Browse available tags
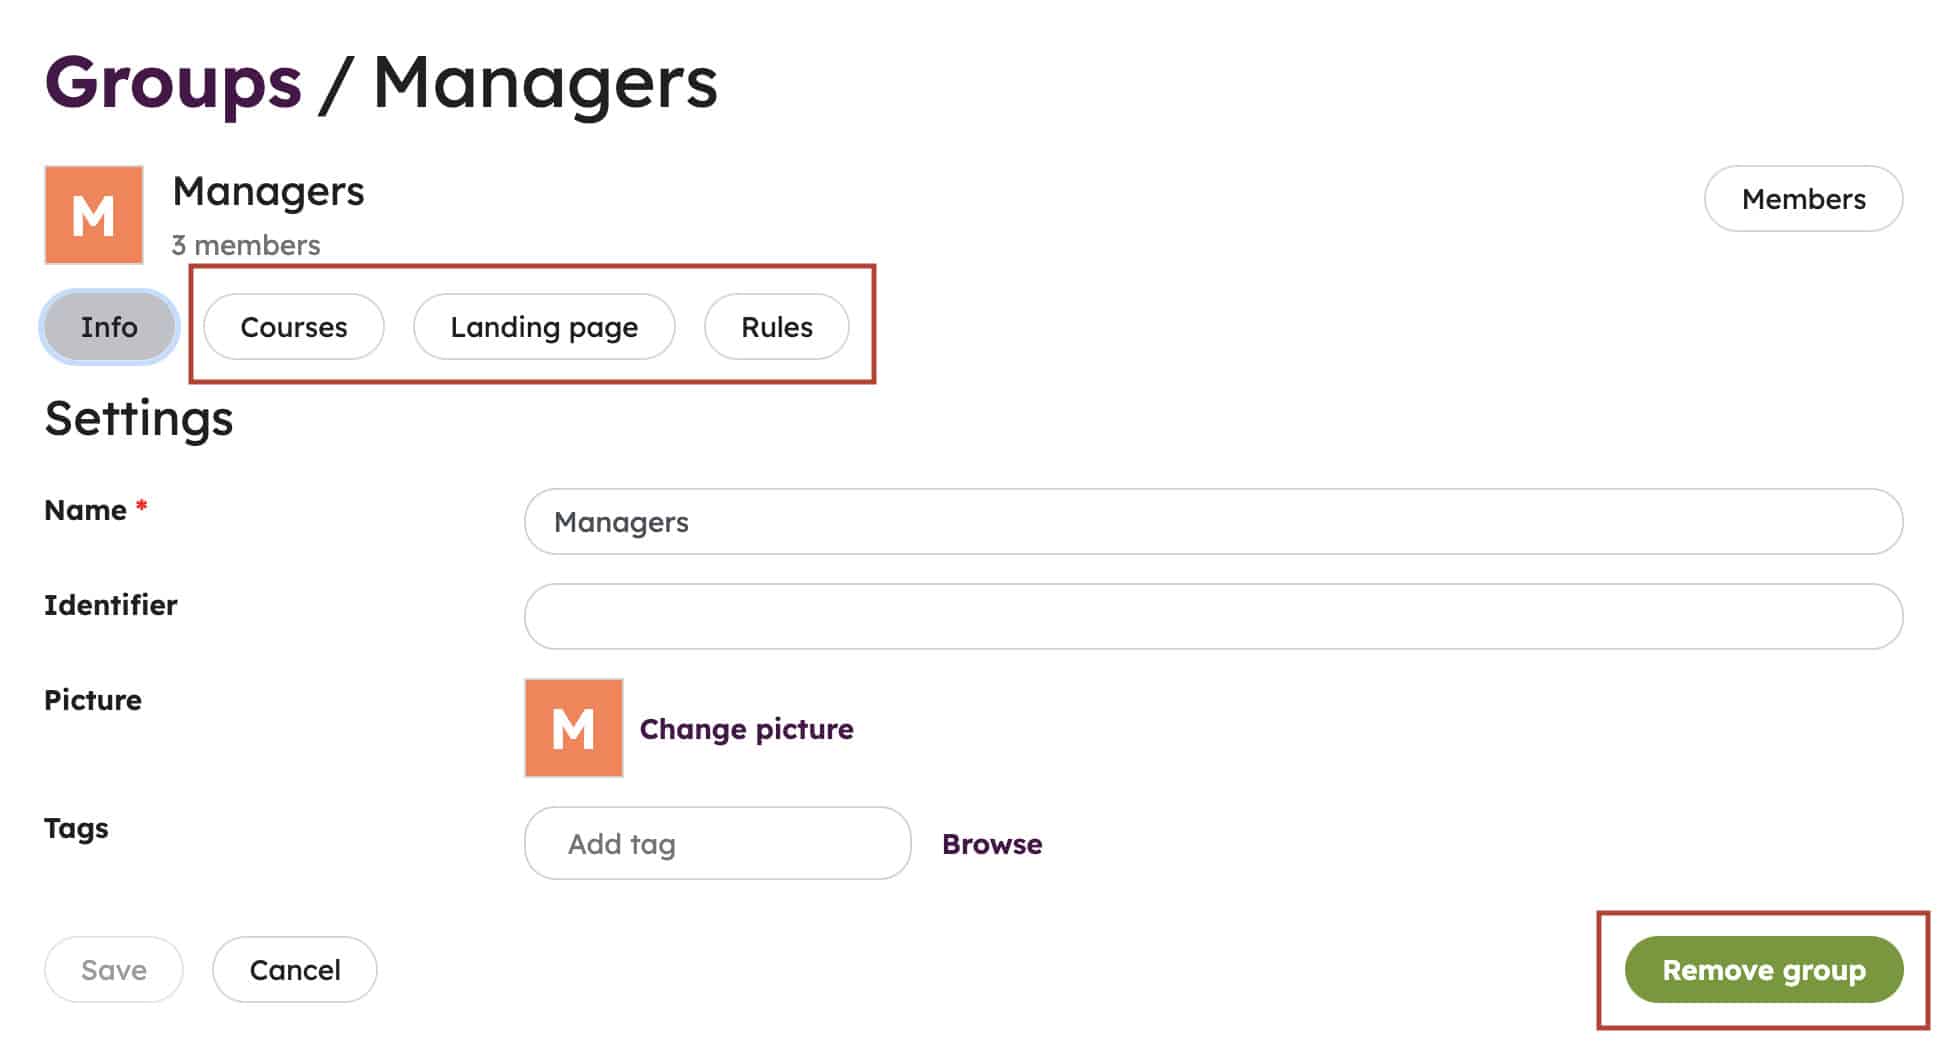 pyautogui.click(x=992, y=844)
